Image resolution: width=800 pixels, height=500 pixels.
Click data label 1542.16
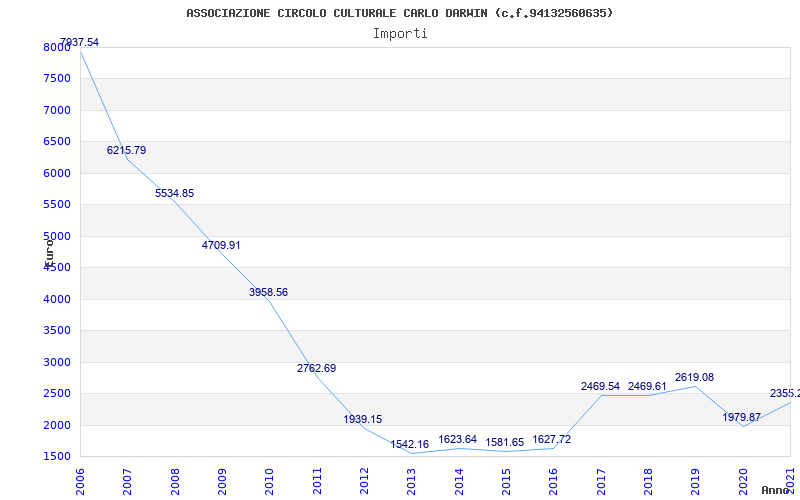pos(410,444)
